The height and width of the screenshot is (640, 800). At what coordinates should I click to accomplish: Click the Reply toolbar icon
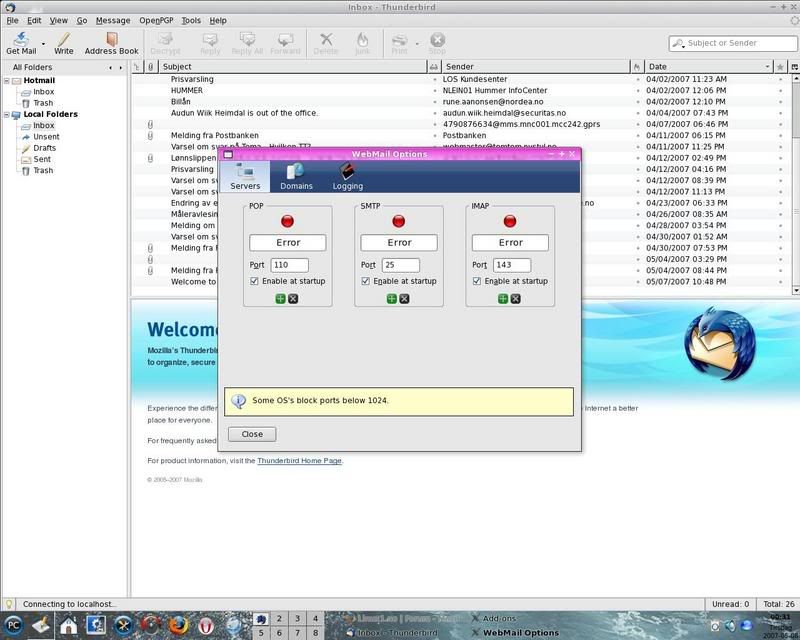pyautogui.click(x=210, y=43)
